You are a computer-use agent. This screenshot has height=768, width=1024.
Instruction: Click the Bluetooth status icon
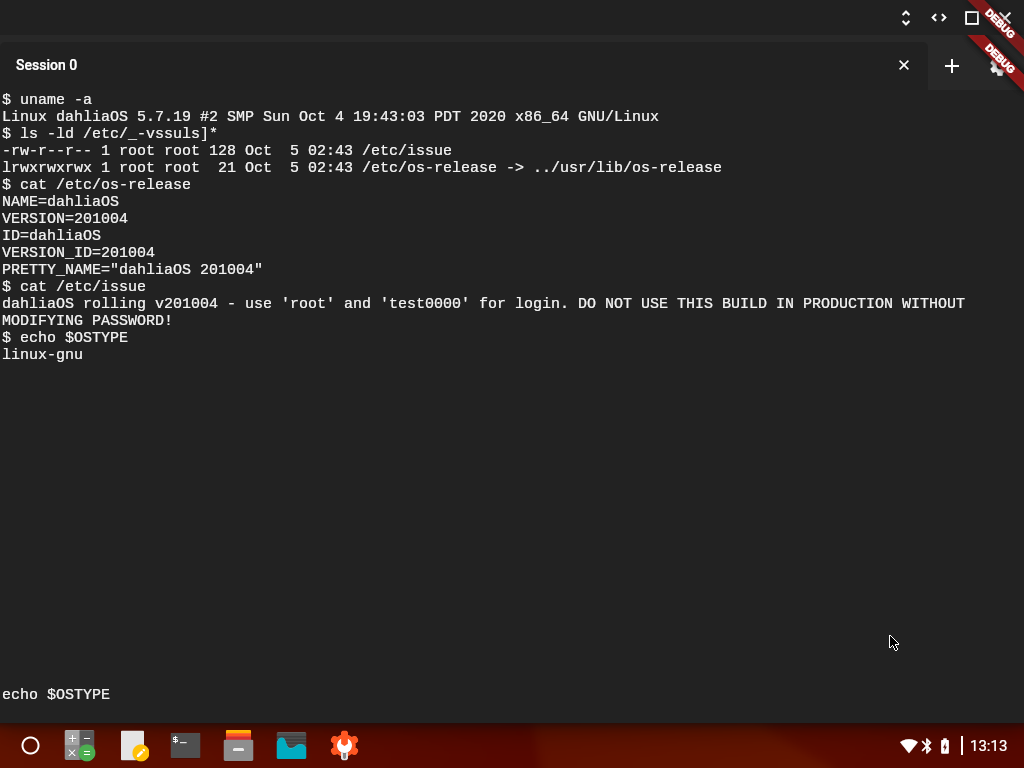pos(927,746)
